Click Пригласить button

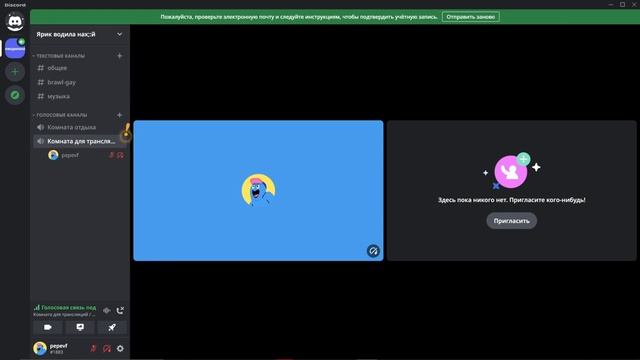click(511, 221)
